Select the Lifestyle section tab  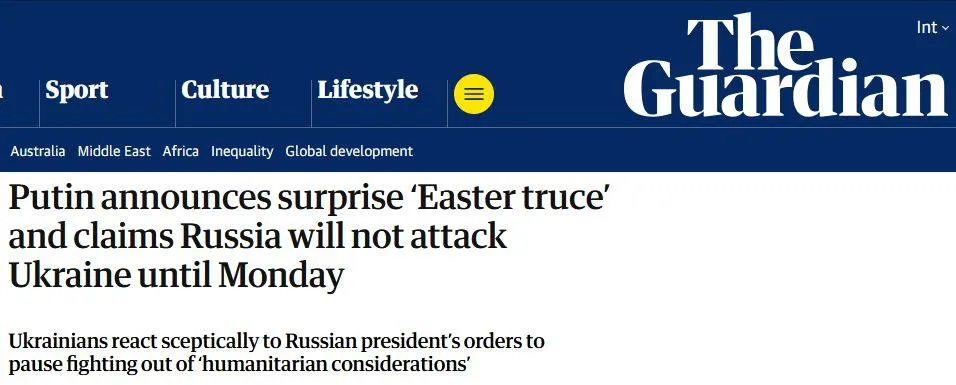coord(368,90)
